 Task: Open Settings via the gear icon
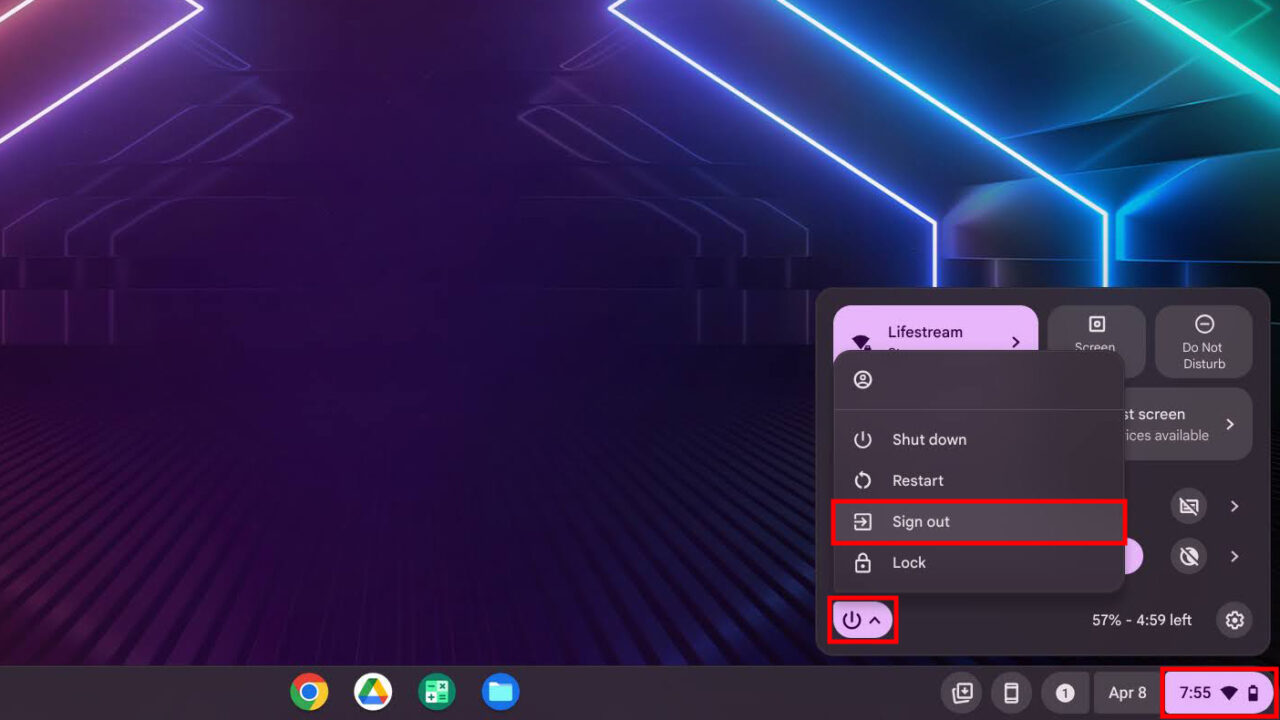tap(1234, 619)
